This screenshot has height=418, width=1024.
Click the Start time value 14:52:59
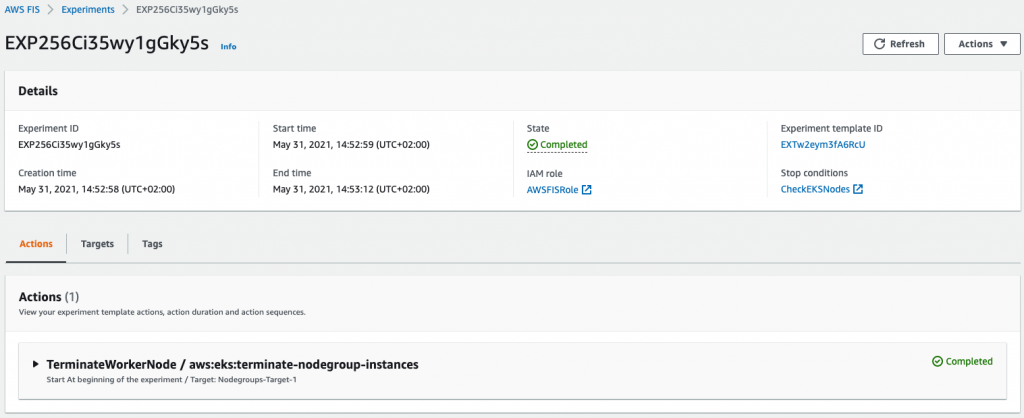(351, 144)
